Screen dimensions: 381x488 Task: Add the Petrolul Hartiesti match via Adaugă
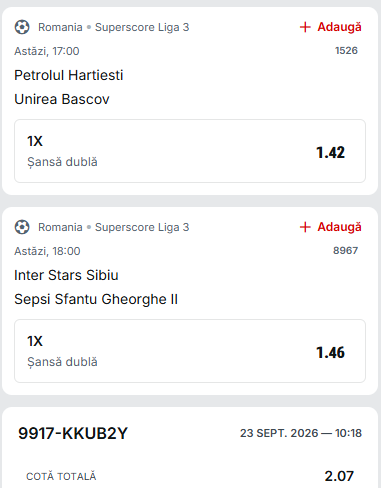(330, 27)
